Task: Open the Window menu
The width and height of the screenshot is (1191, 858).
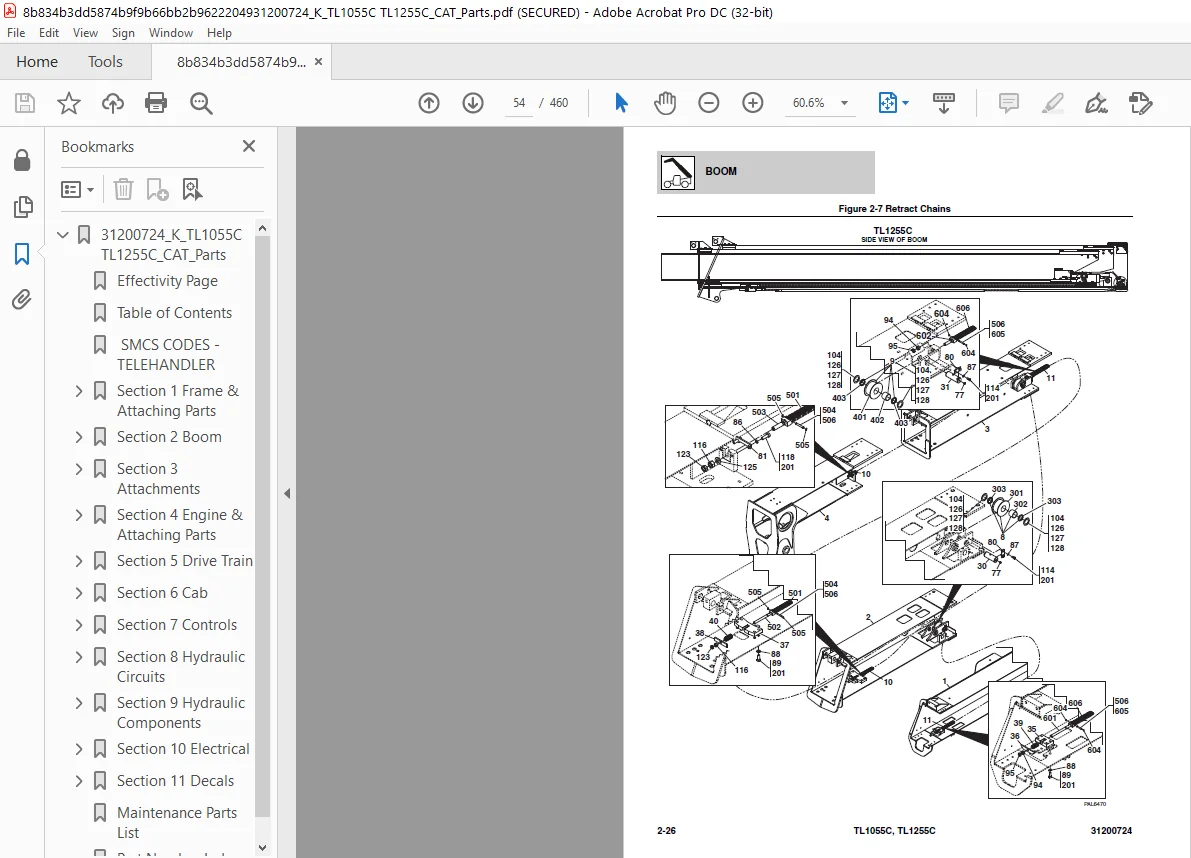Action: point(171,33)
